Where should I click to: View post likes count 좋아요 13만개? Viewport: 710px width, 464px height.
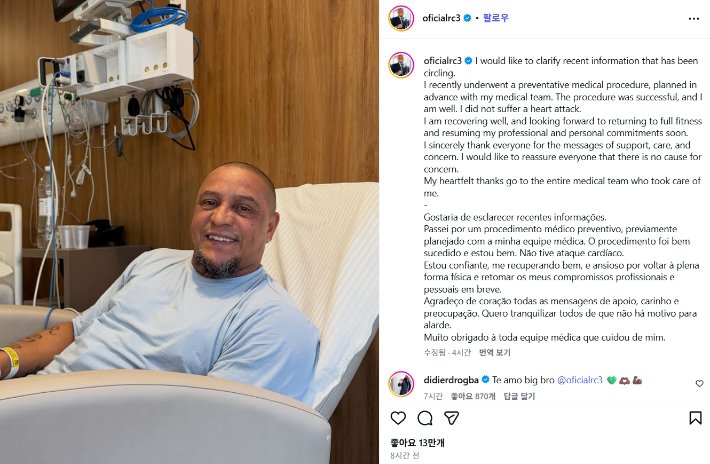(417, 443)
